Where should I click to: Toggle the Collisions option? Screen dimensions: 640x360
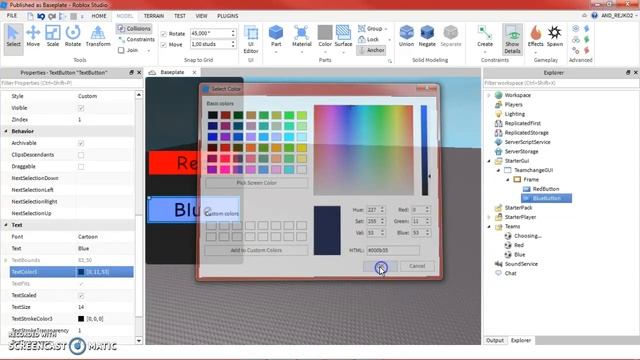pos(134,29)
